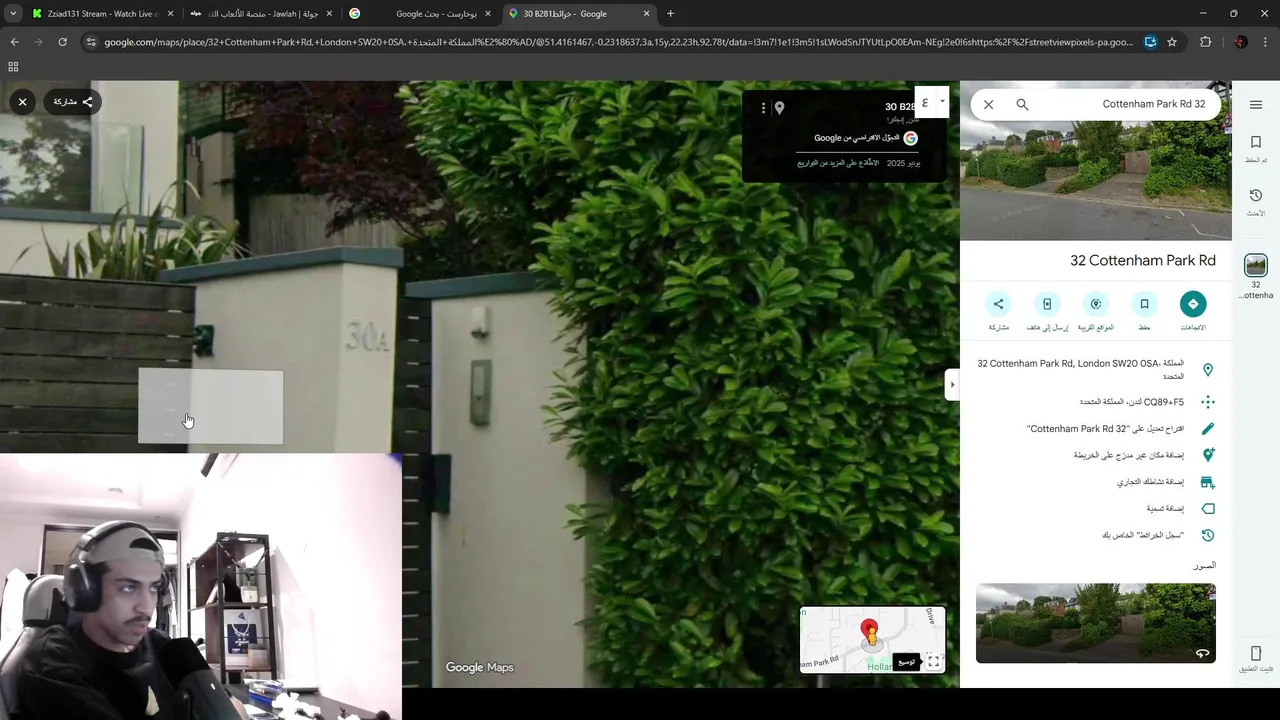
Task: Open the 360 photo thumbnail under الصور
Action: click(x=1096, y=623)
